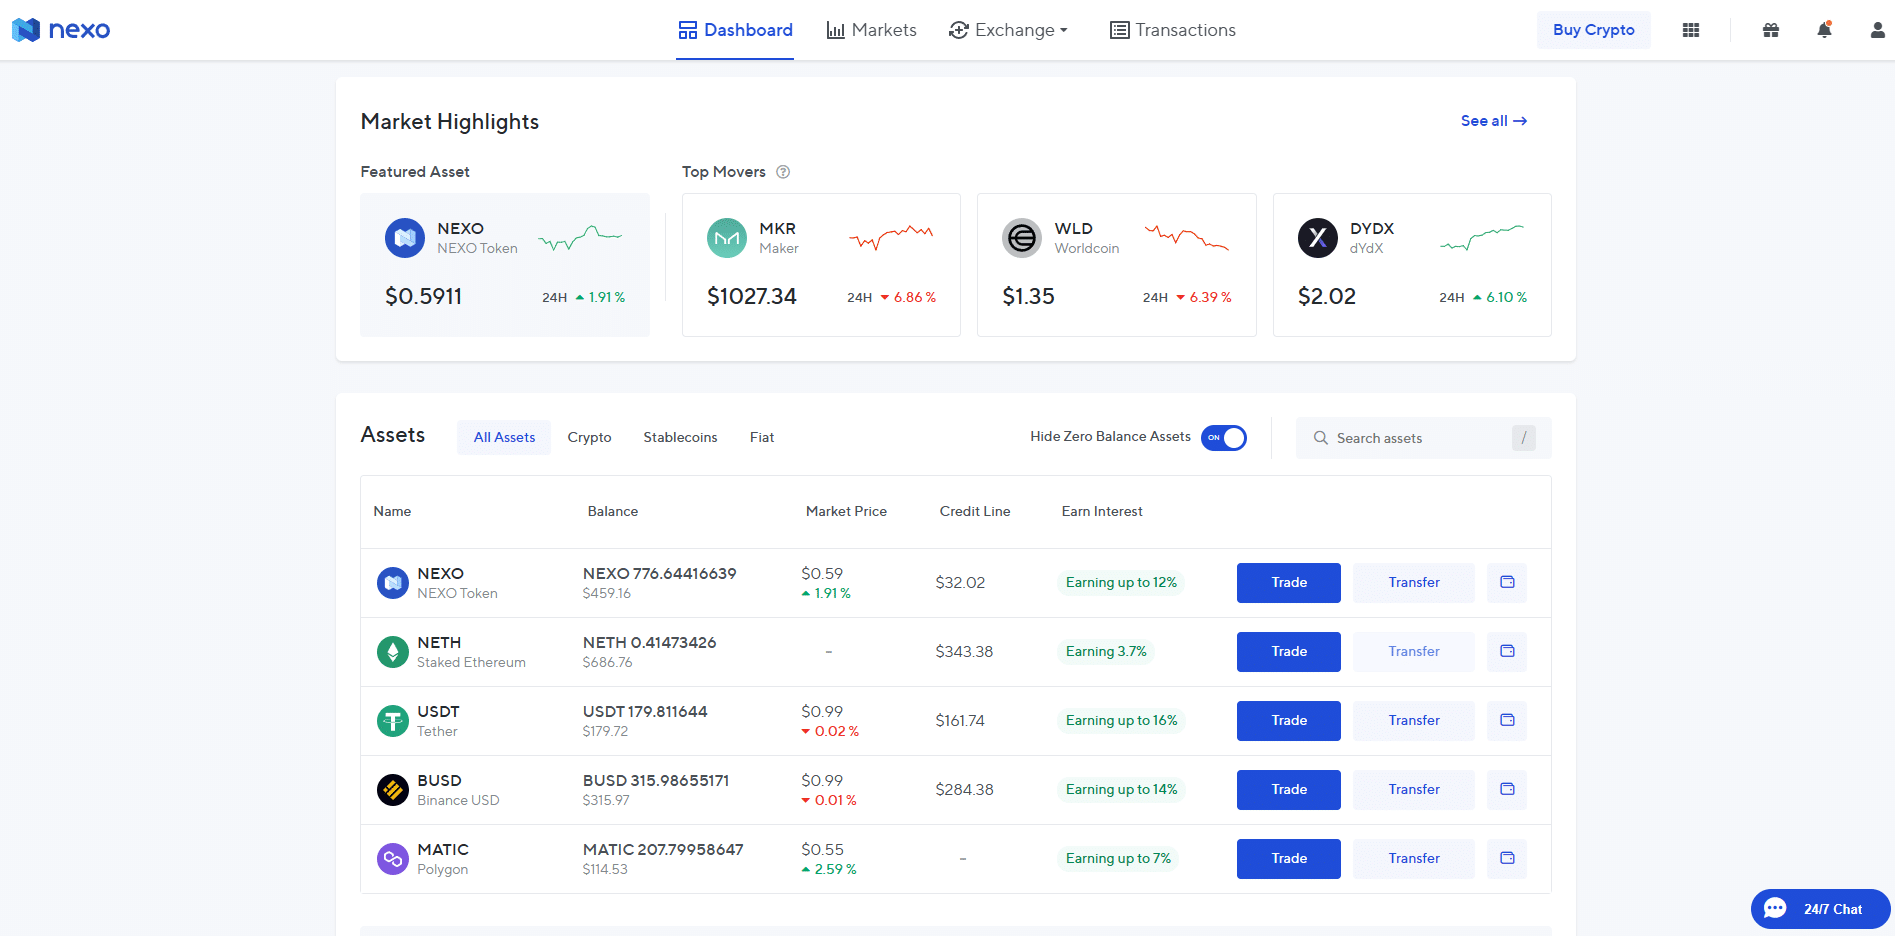Click Earning 3.7% badge
The height and width of the screenshot is (936, 1895).
coord(1106,652)
